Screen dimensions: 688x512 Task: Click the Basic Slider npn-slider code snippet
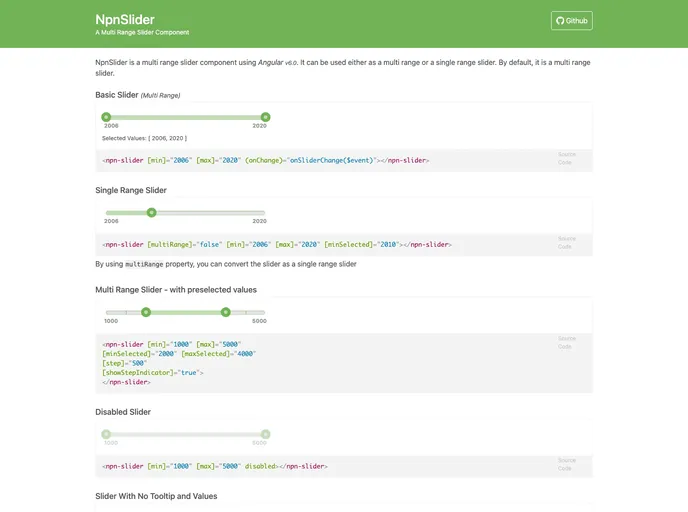tap(266, 161)
